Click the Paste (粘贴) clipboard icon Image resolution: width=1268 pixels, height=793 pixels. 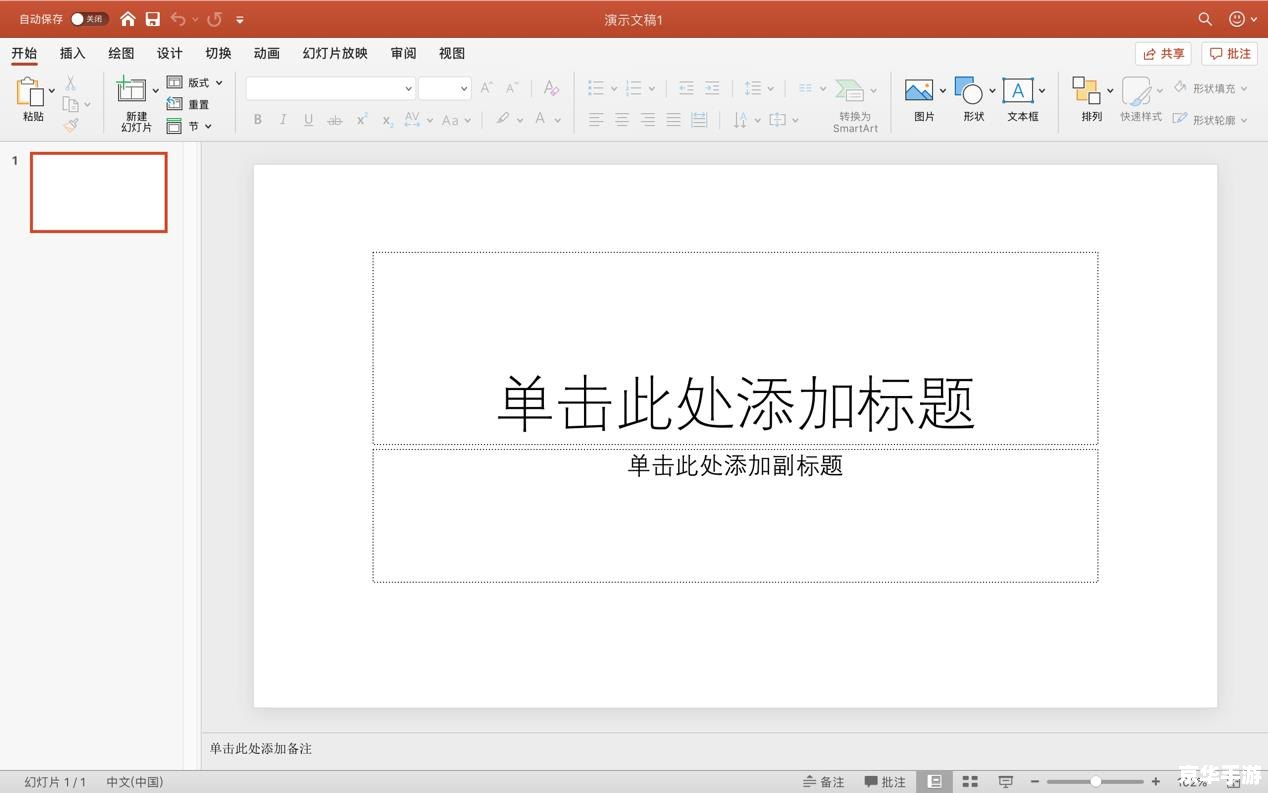30,91
